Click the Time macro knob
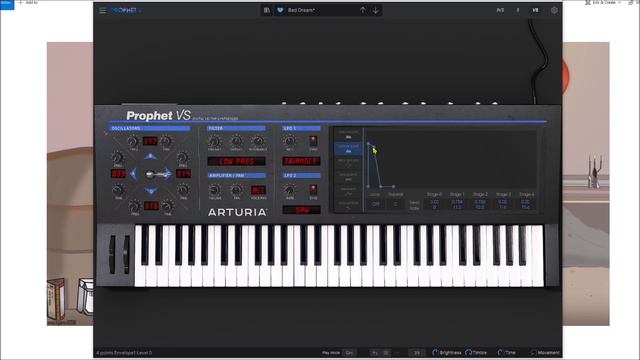 pyautogui.click(x=501, y=353)
